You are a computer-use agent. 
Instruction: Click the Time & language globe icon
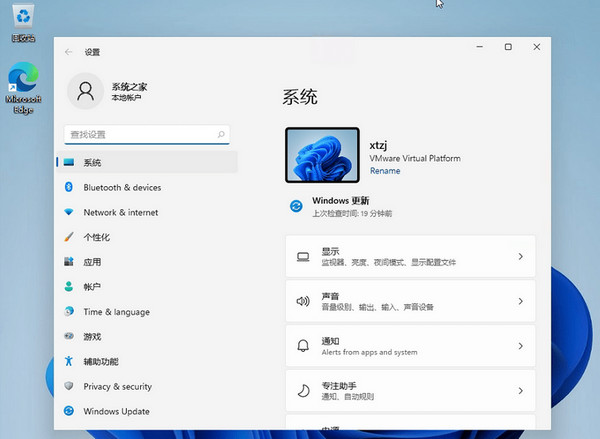(69, 311)
